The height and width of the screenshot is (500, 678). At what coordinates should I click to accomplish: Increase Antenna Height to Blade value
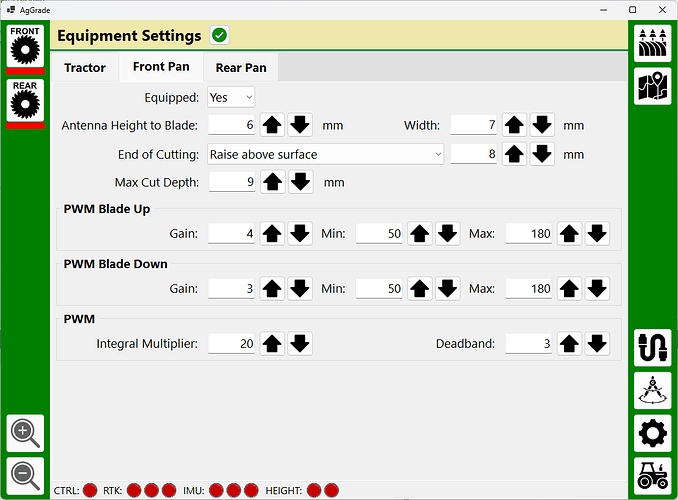272,126
